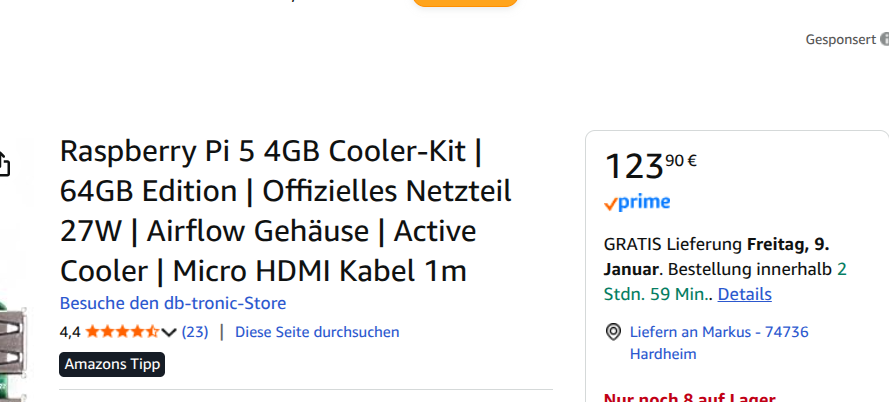
Task: Open delivery 'Details' link
Action: coord(744,294)
